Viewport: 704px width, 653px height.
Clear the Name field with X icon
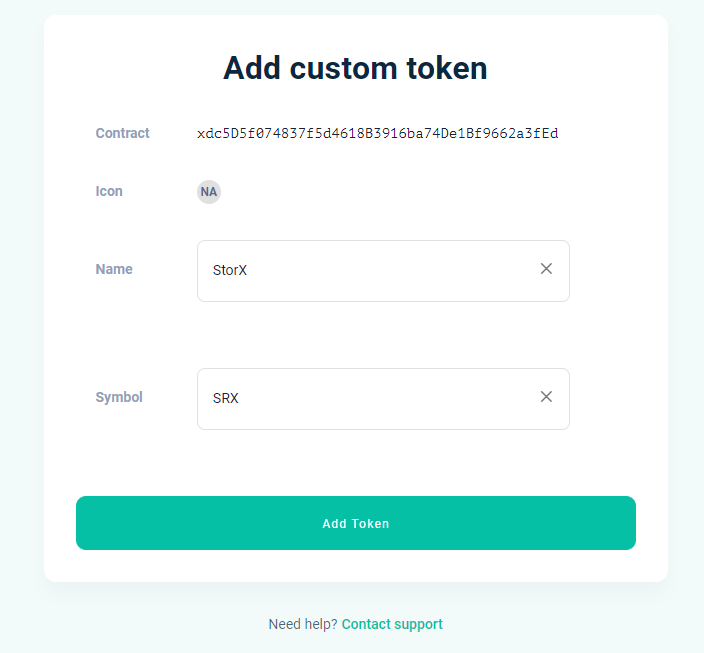[546, 269]
